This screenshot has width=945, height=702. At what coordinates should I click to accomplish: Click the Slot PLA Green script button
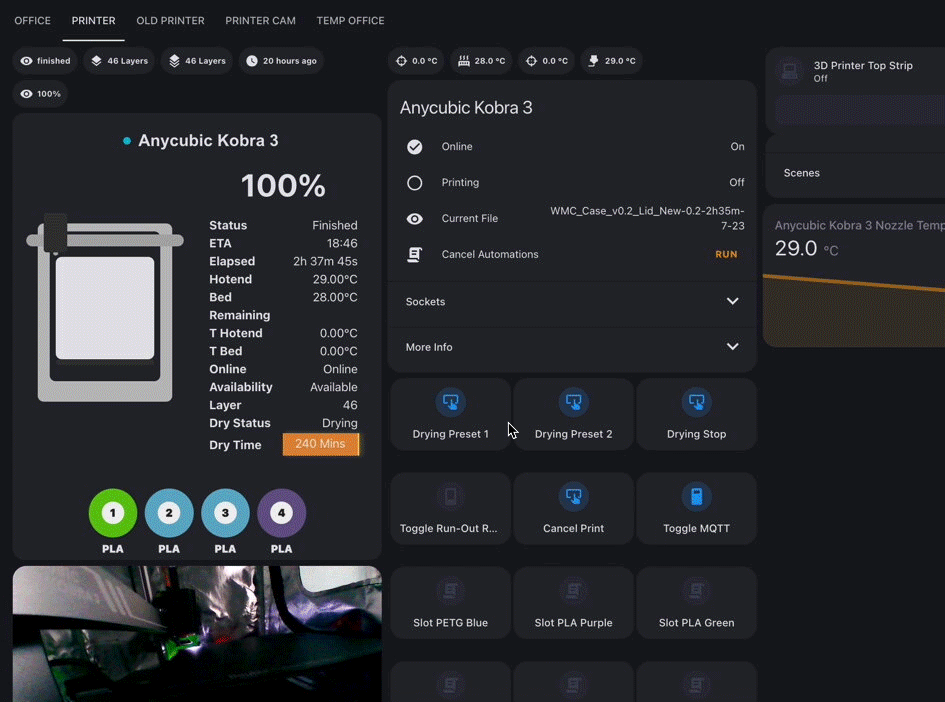point(697,603)
